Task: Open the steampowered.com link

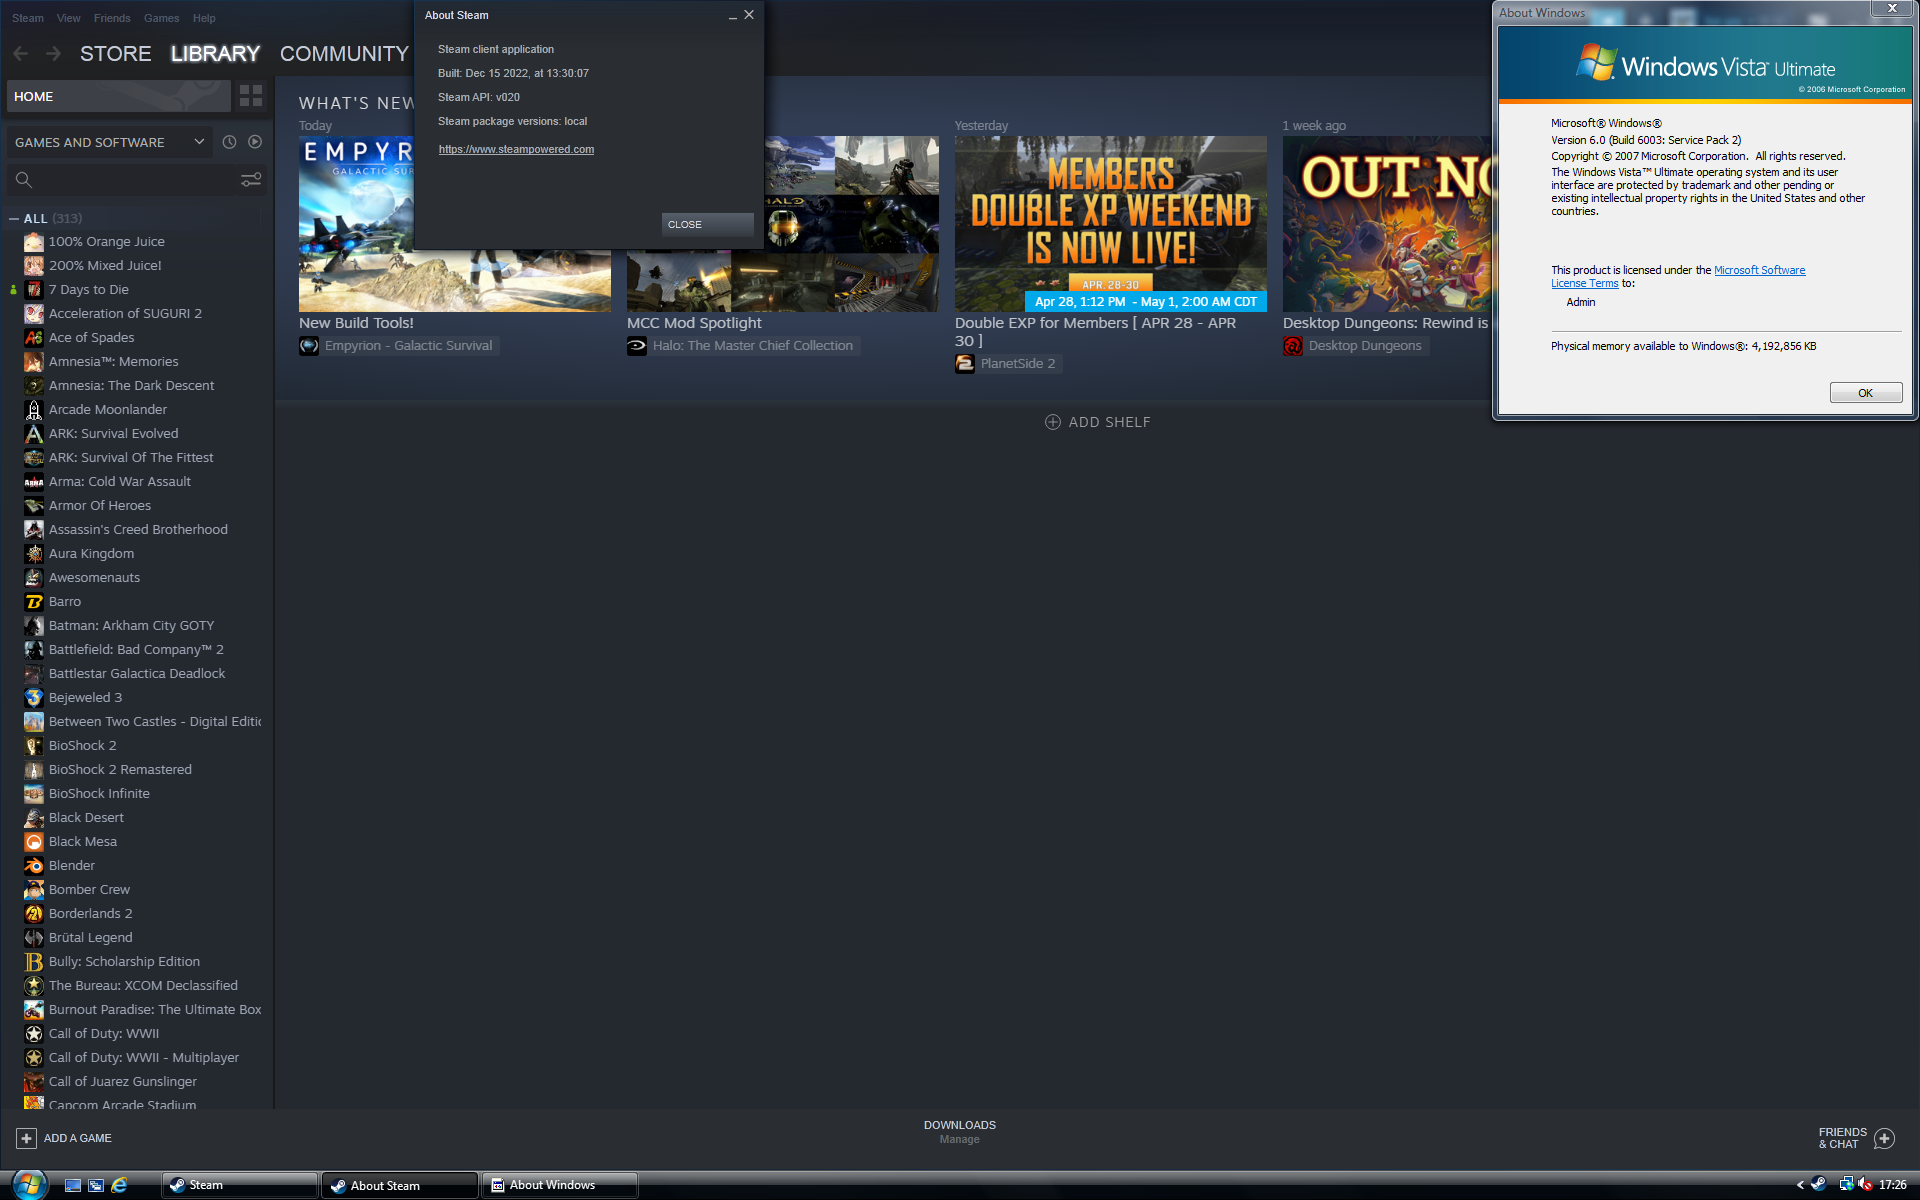Action: [516, 149]
